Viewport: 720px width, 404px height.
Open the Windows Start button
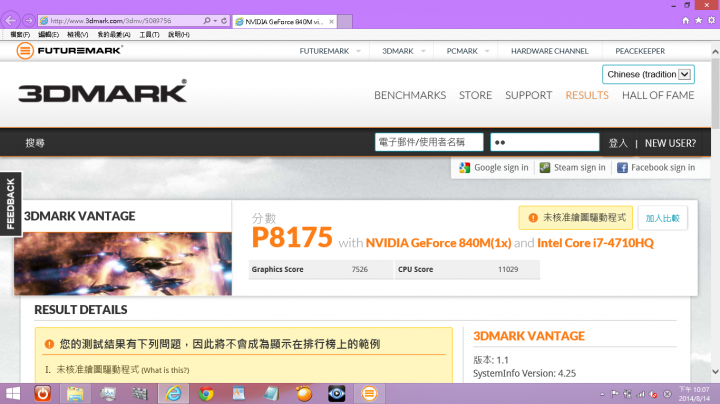coord(13,393)
